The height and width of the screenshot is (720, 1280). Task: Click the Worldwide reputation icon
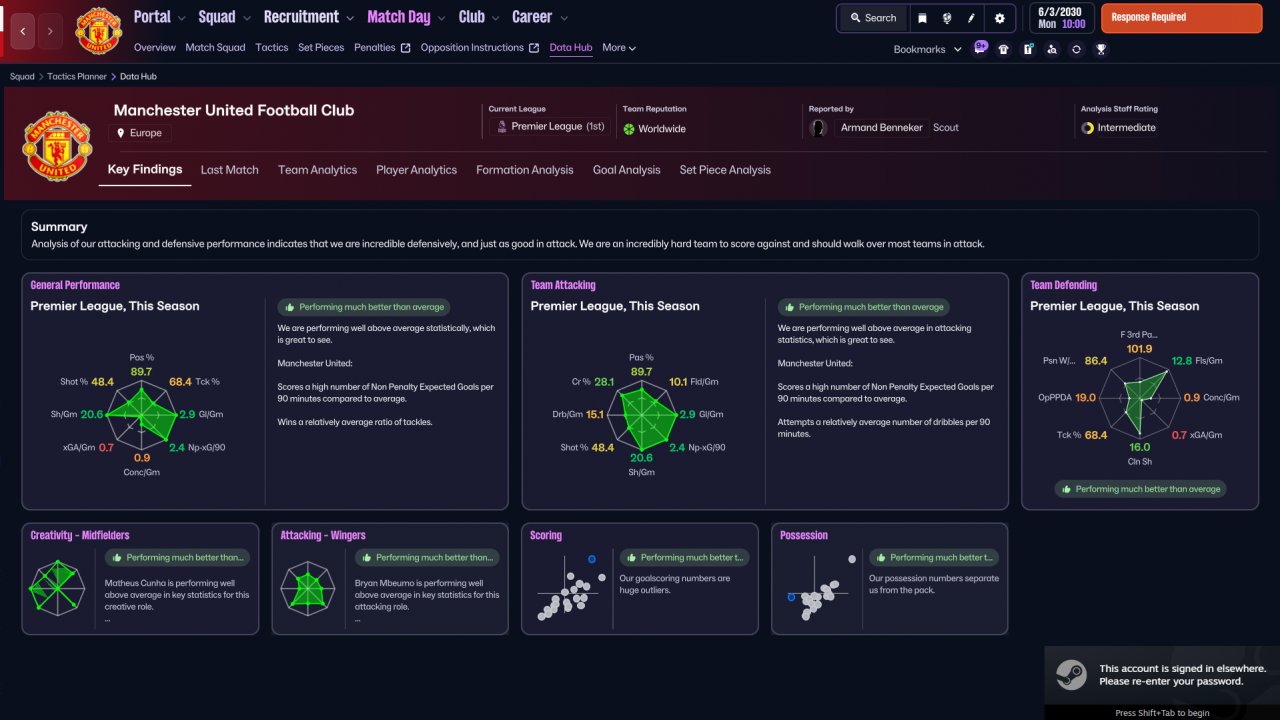coord(629,129)
